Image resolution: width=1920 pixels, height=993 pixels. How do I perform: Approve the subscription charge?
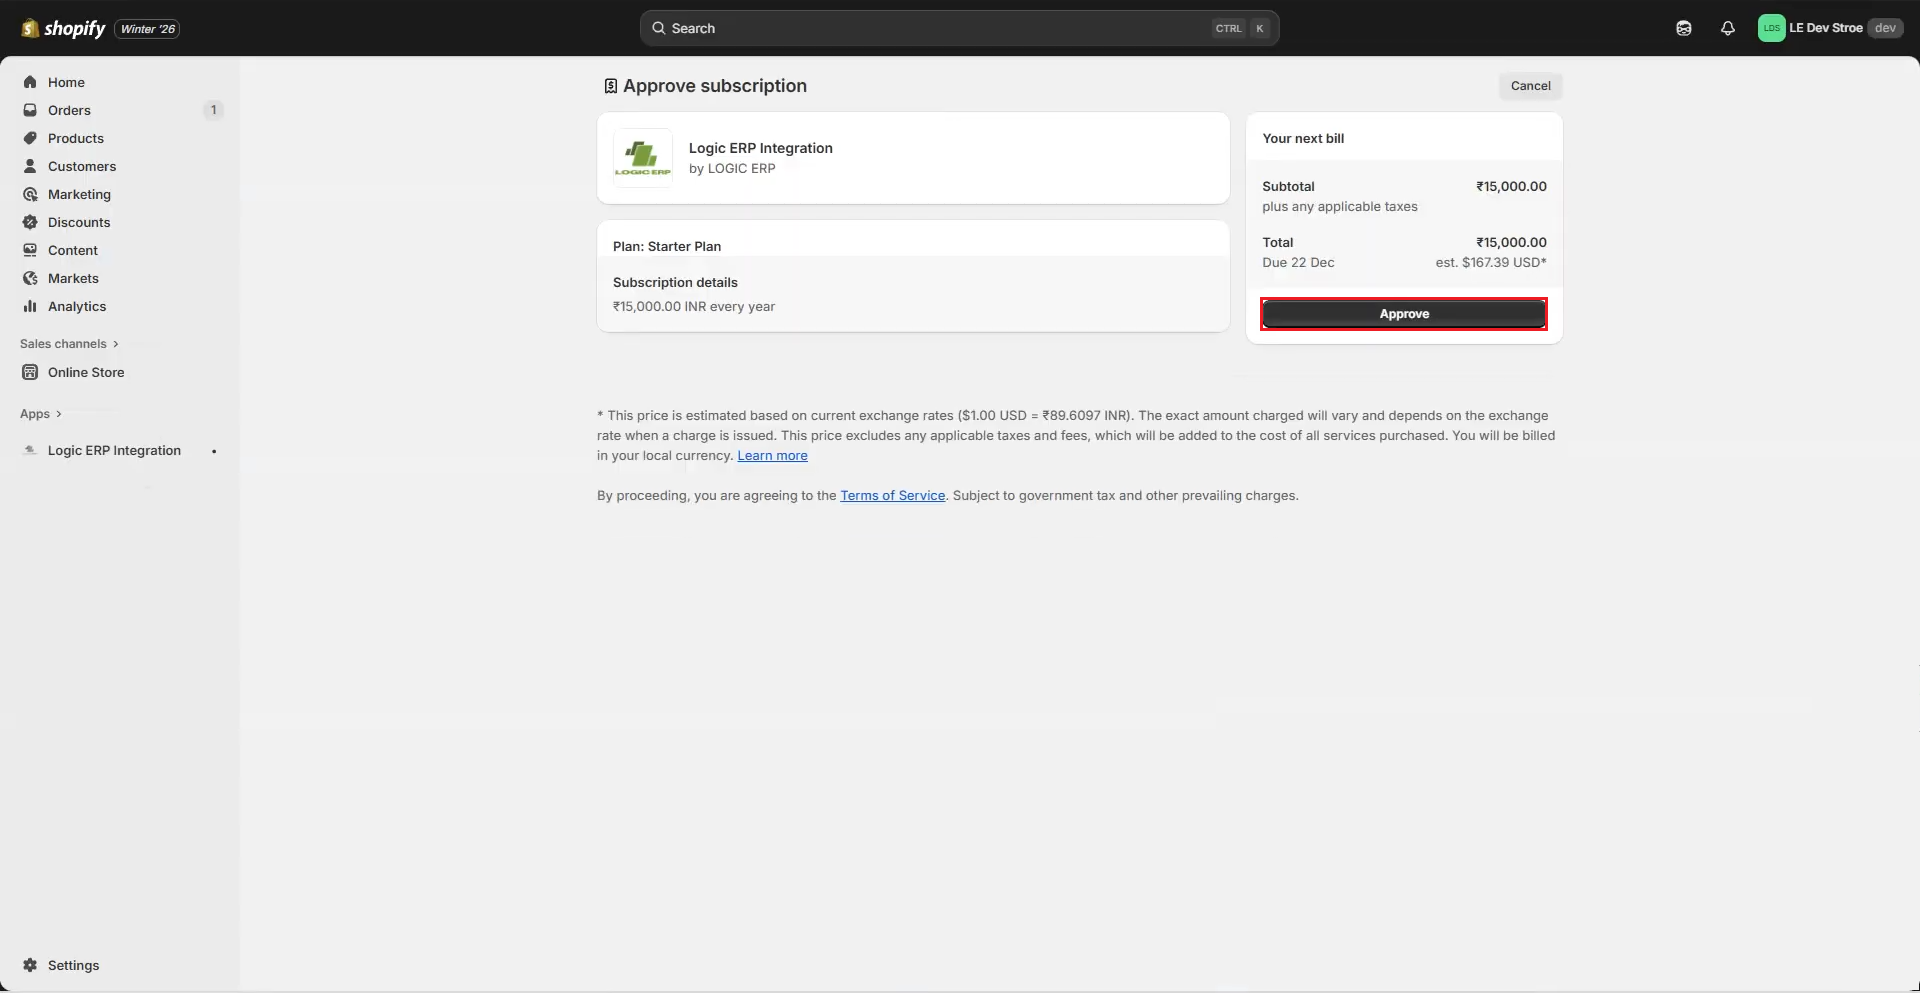pyautogui.click(x=1403, y=314)
